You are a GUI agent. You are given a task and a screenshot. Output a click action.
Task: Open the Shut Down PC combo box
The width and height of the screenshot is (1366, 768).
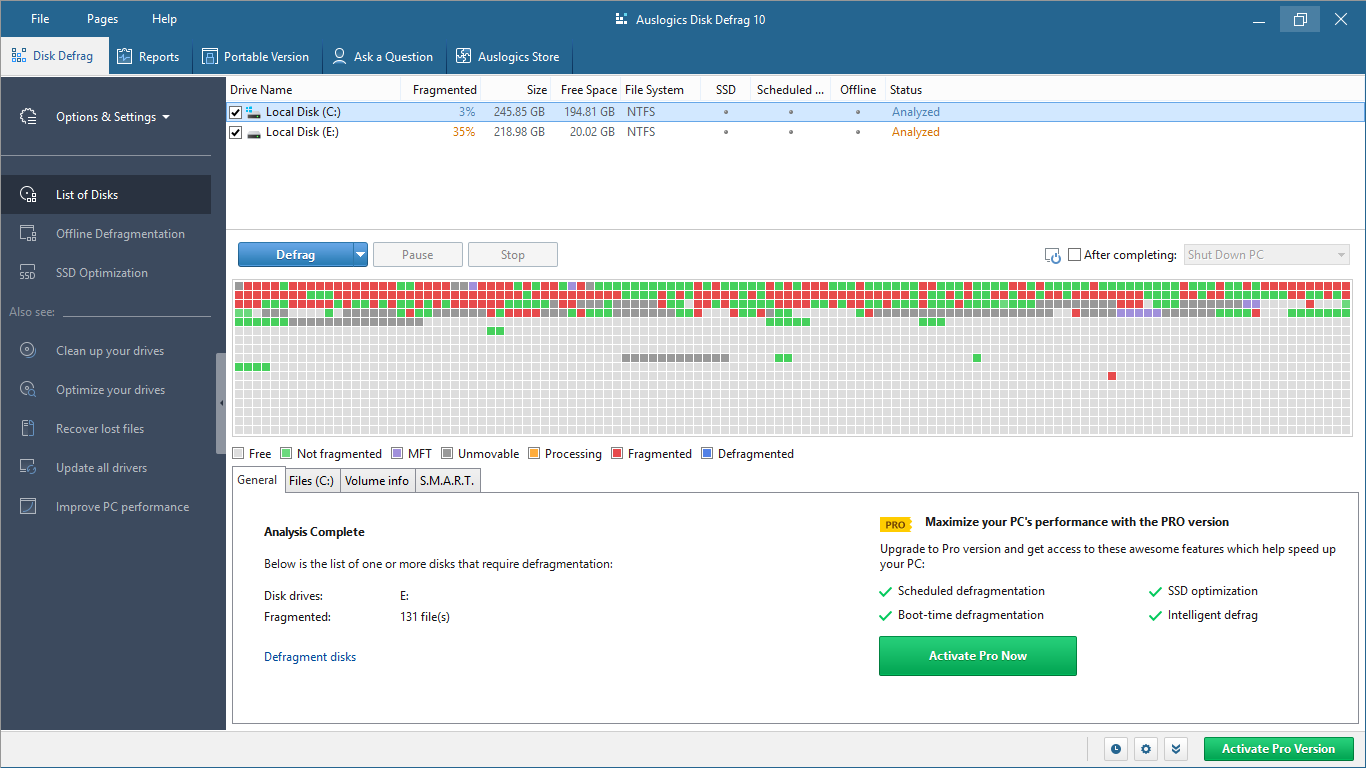click(1267, 255)
